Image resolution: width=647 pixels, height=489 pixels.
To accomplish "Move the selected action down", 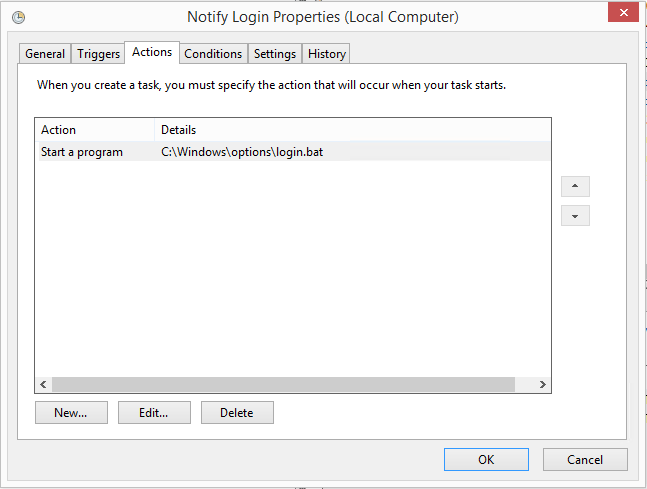I will coord(575,216).
